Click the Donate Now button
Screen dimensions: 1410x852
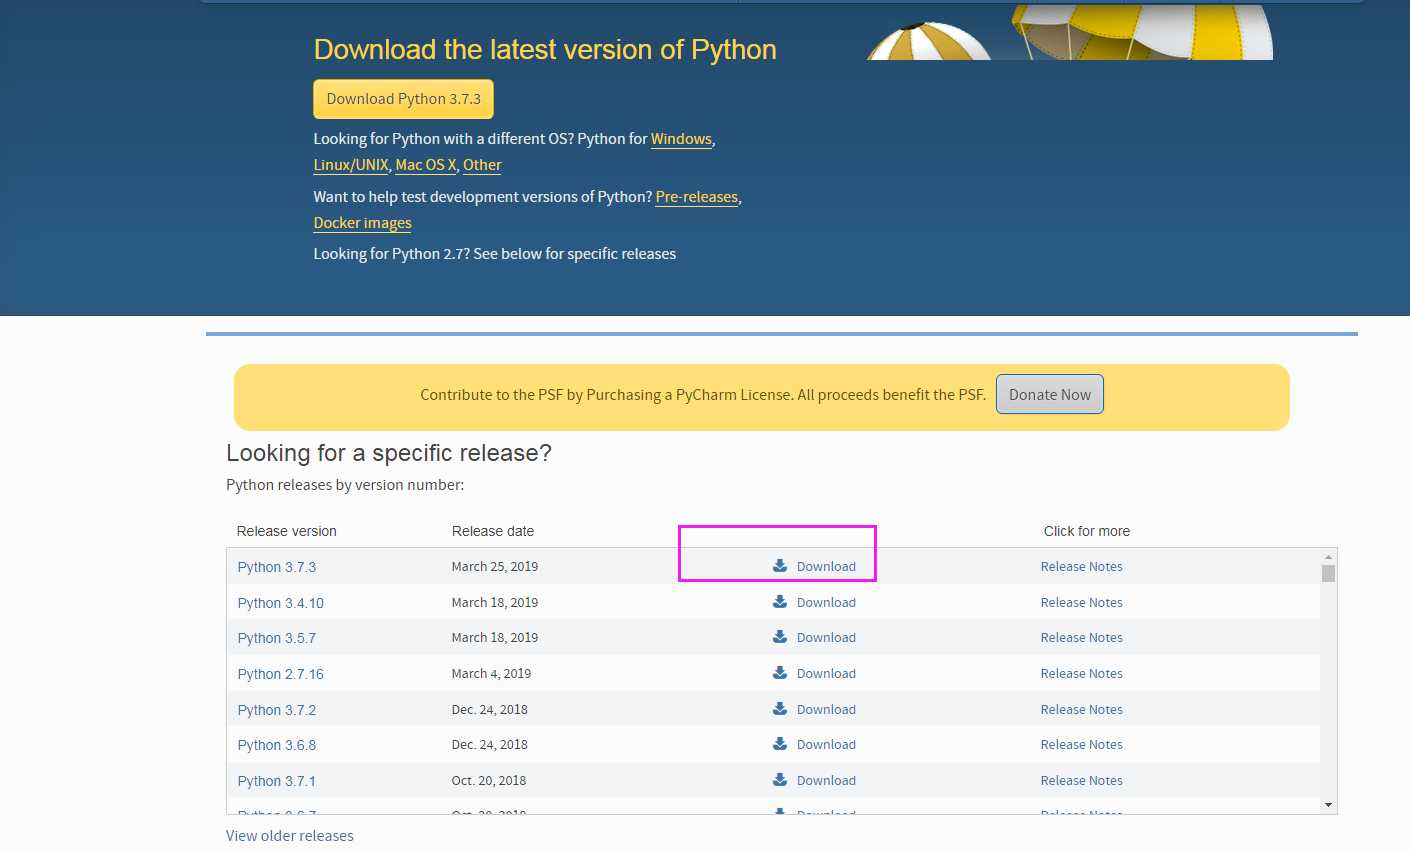[x=1050, y=395]
